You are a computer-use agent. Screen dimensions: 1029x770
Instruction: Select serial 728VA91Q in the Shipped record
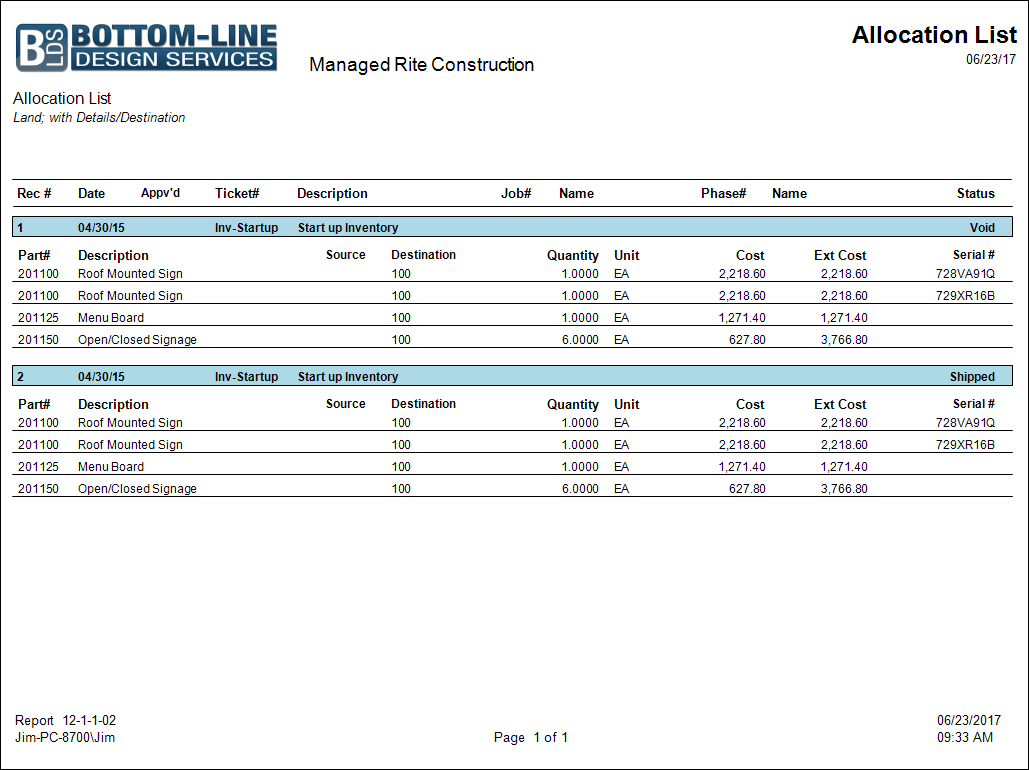pyautogui.click(x=965, y=423)
